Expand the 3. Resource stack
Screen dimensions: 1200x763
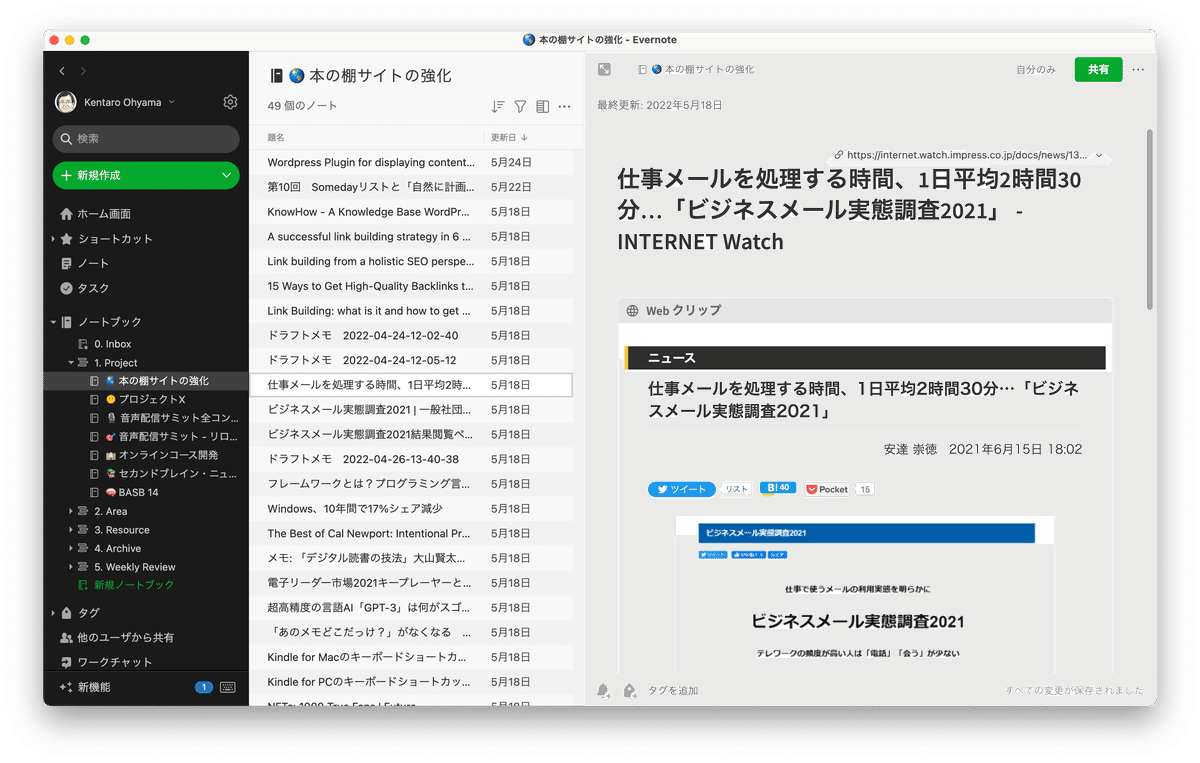pos(71,530)
